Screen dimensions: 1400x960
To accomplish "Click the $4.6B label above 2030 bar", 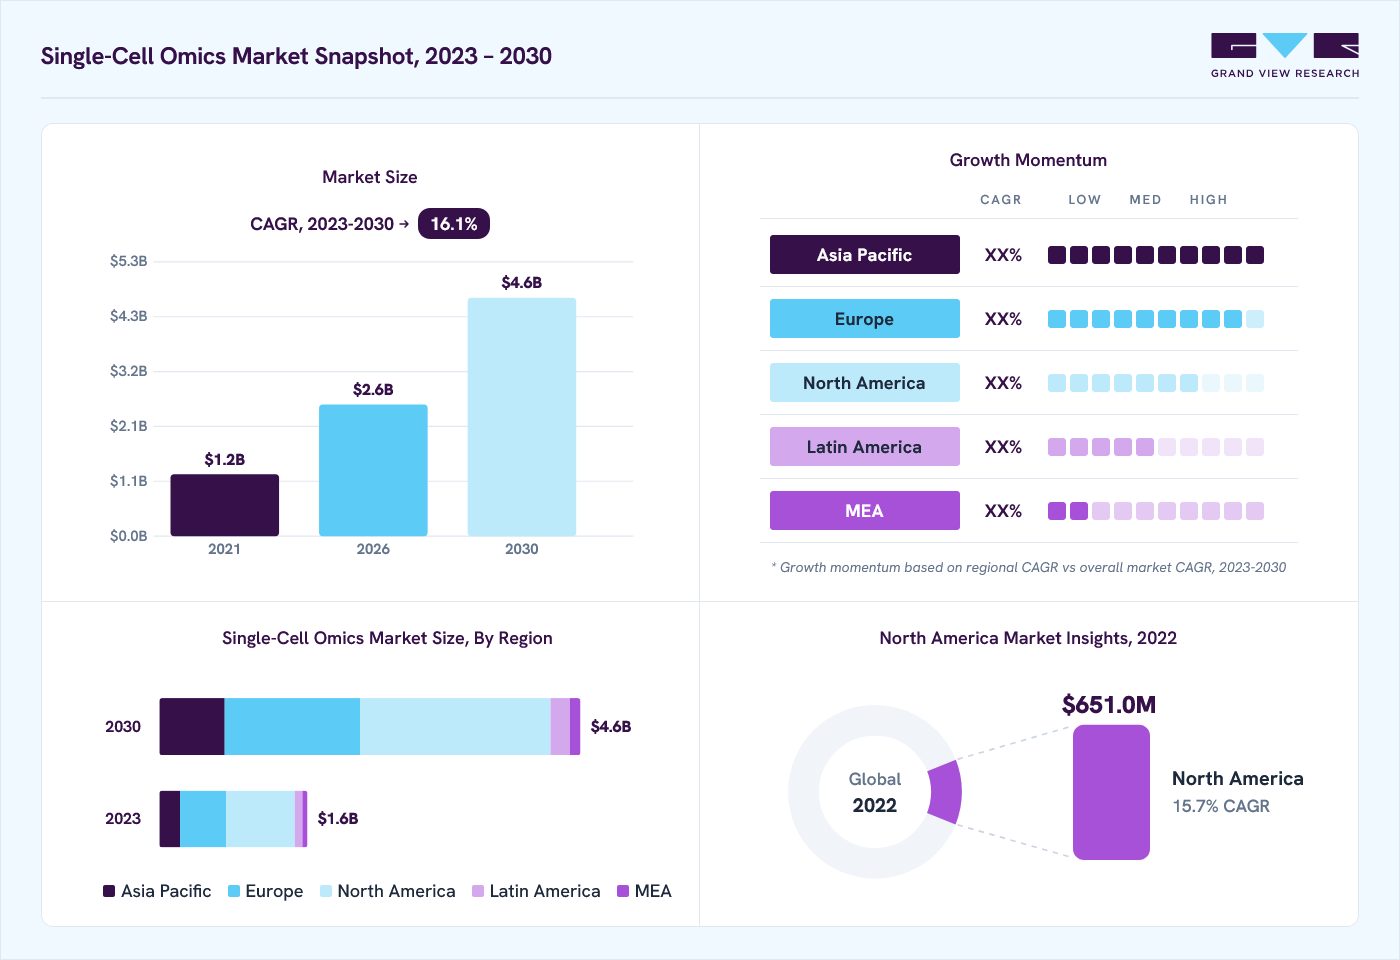I will tap(522, 283).
